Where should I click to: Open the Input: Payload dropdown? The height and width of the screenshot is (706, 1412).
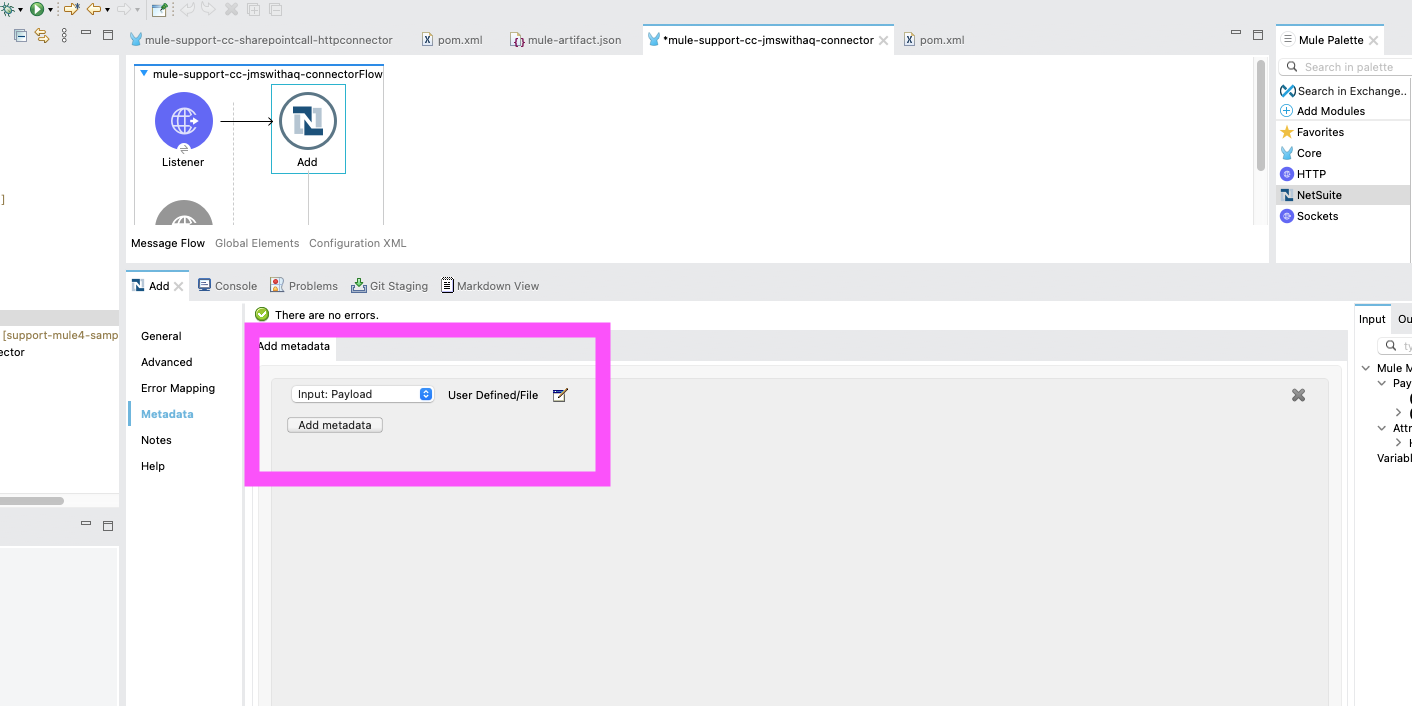click(x=362, y=395)
